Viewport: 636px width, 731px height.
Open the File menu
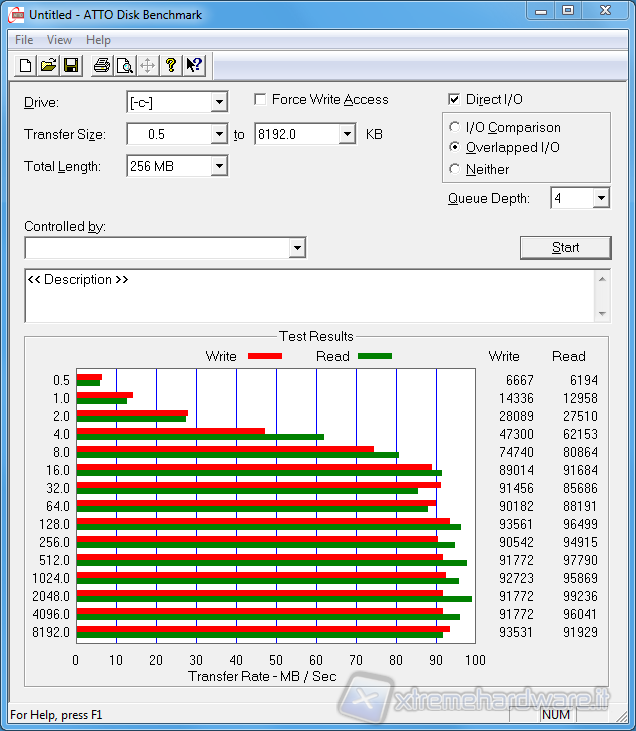pyautogui.click(x=24, y=40)
